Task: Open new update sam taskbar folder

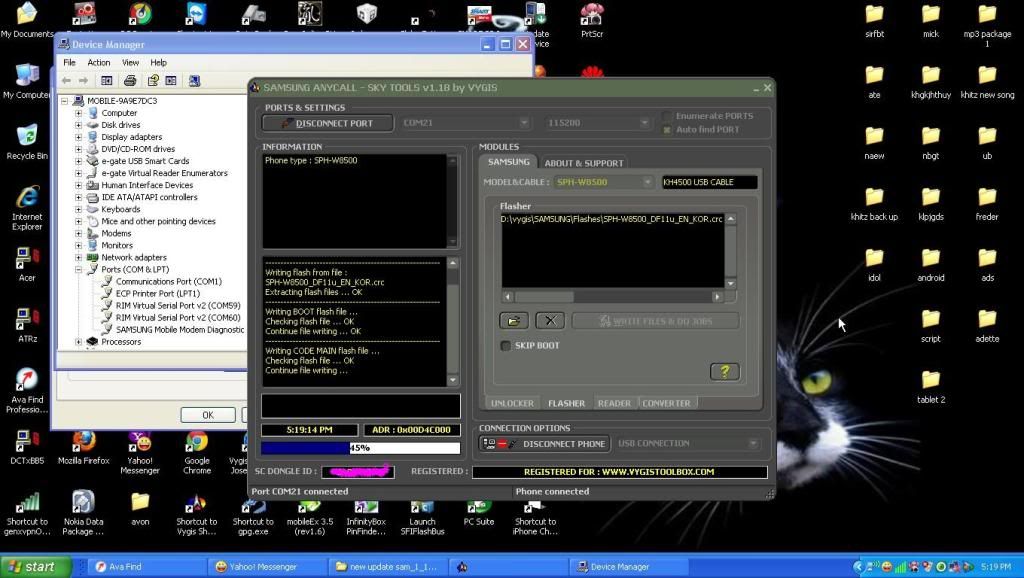Action: 390,566
